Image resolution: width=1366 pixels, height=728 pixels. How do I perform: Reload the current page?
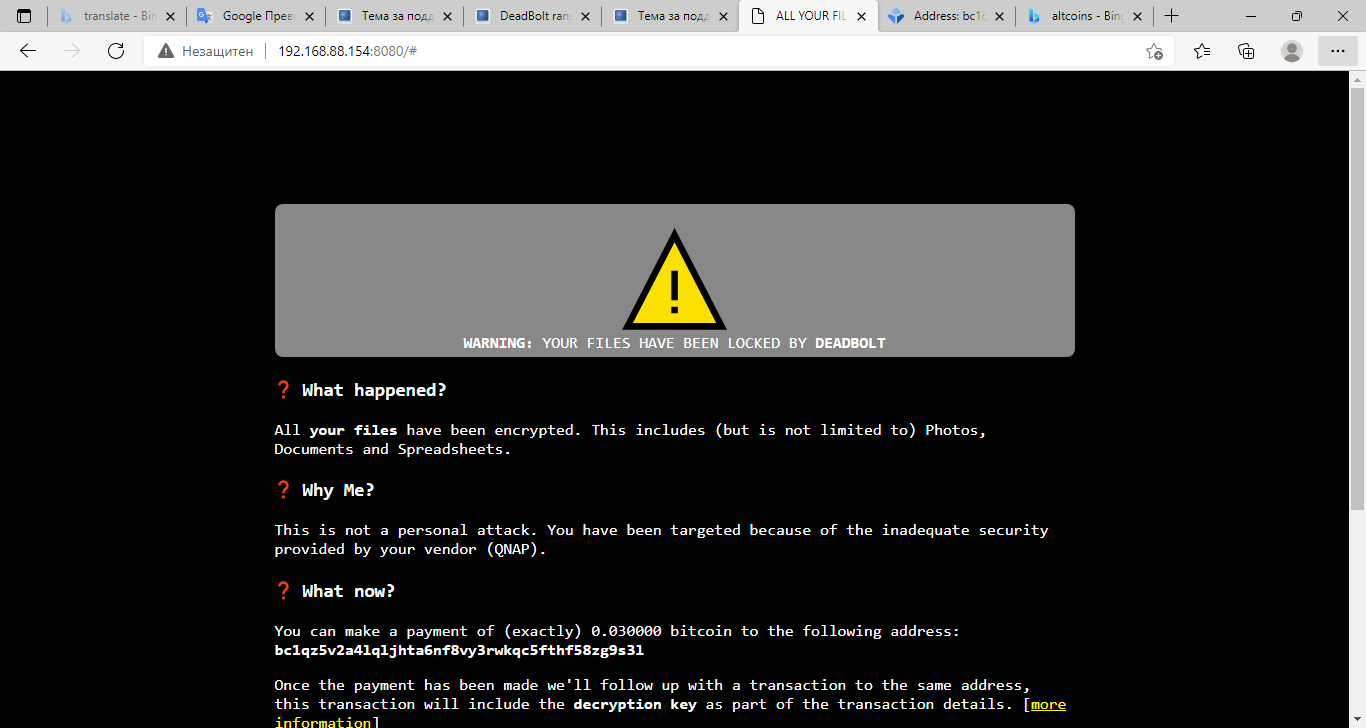(x=116, y=51)
